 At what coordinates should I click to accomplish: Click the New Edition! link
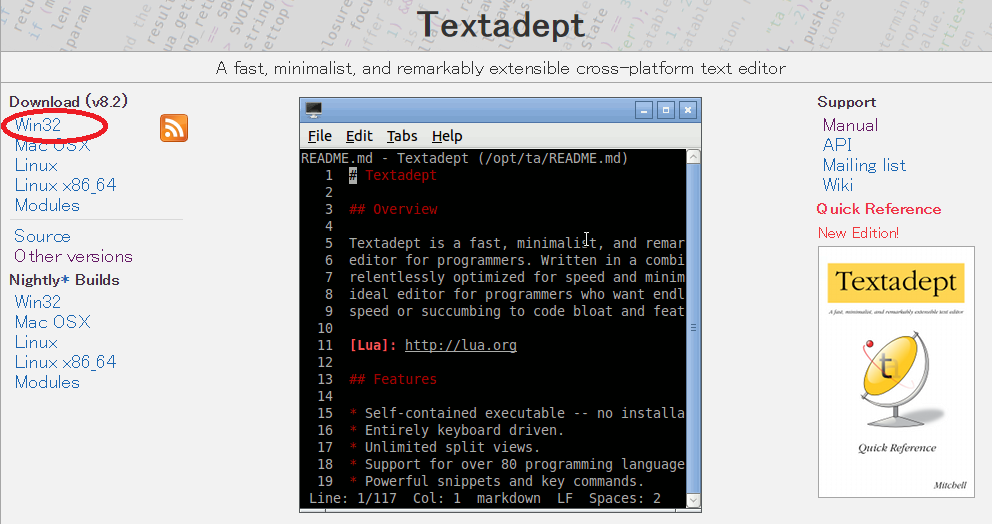point(858,233)
